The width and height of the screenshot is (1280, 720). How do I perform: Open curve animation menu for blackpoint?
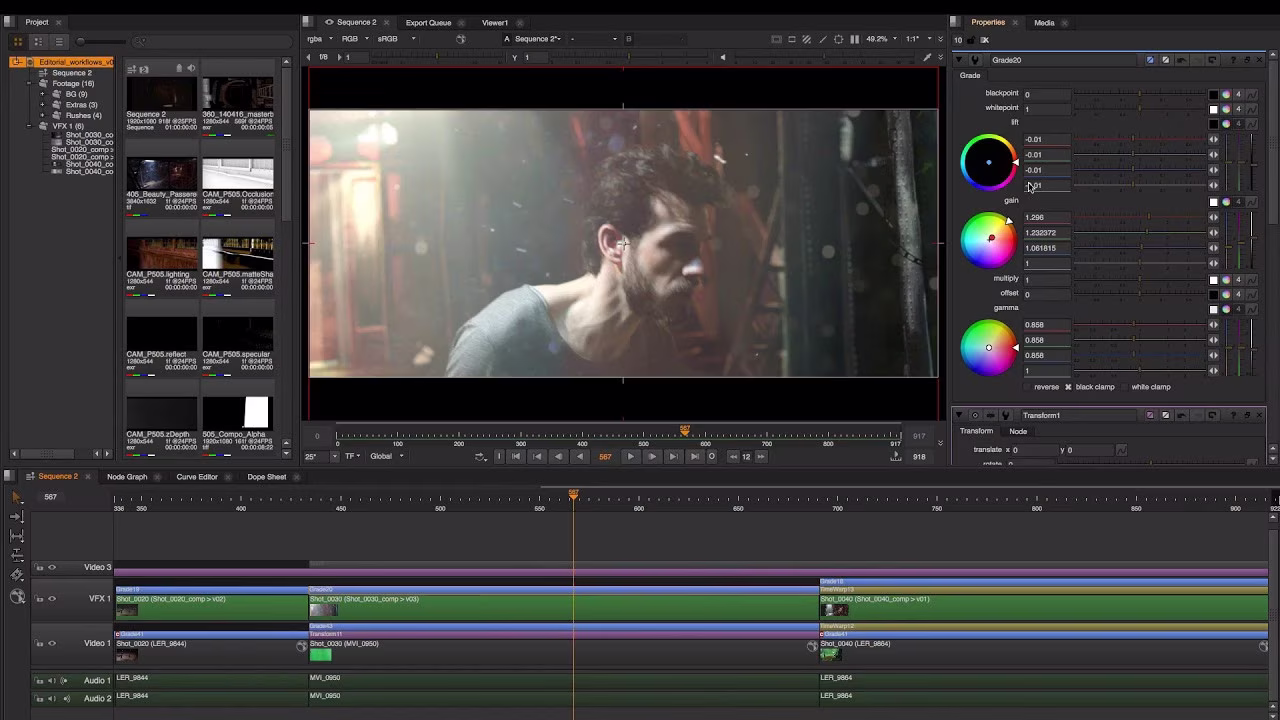[1251, 95]
